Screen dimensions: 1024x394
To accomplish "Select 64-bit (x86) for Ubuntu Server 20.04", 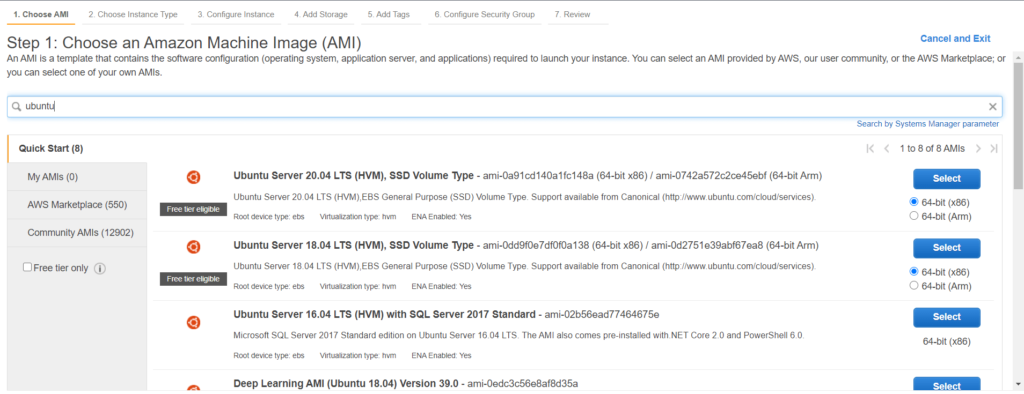I will point(914,202).
